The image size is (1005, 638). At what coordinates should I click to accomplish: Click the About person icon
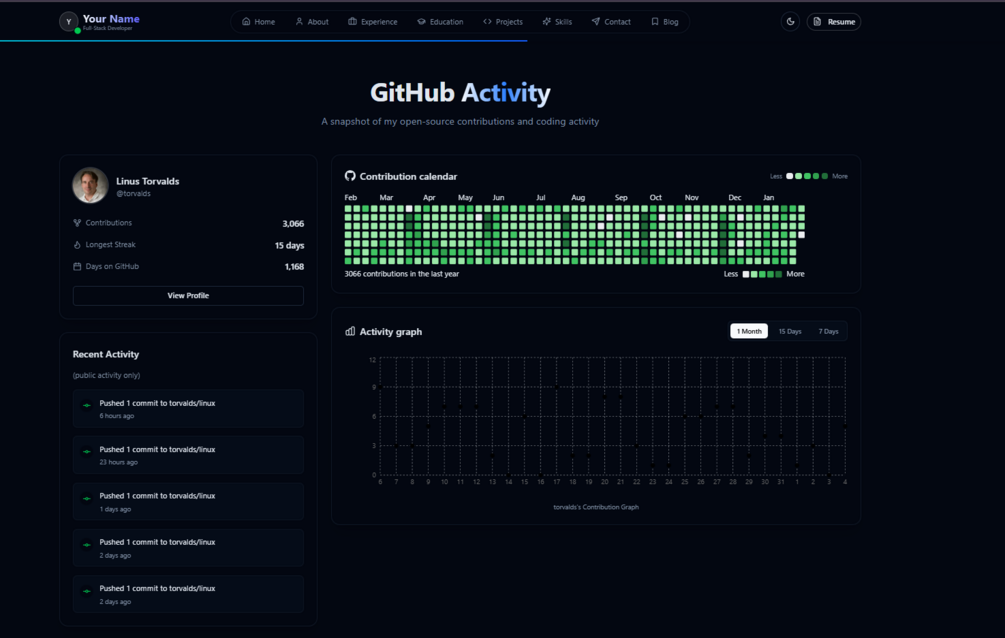[x=299, y=22]
